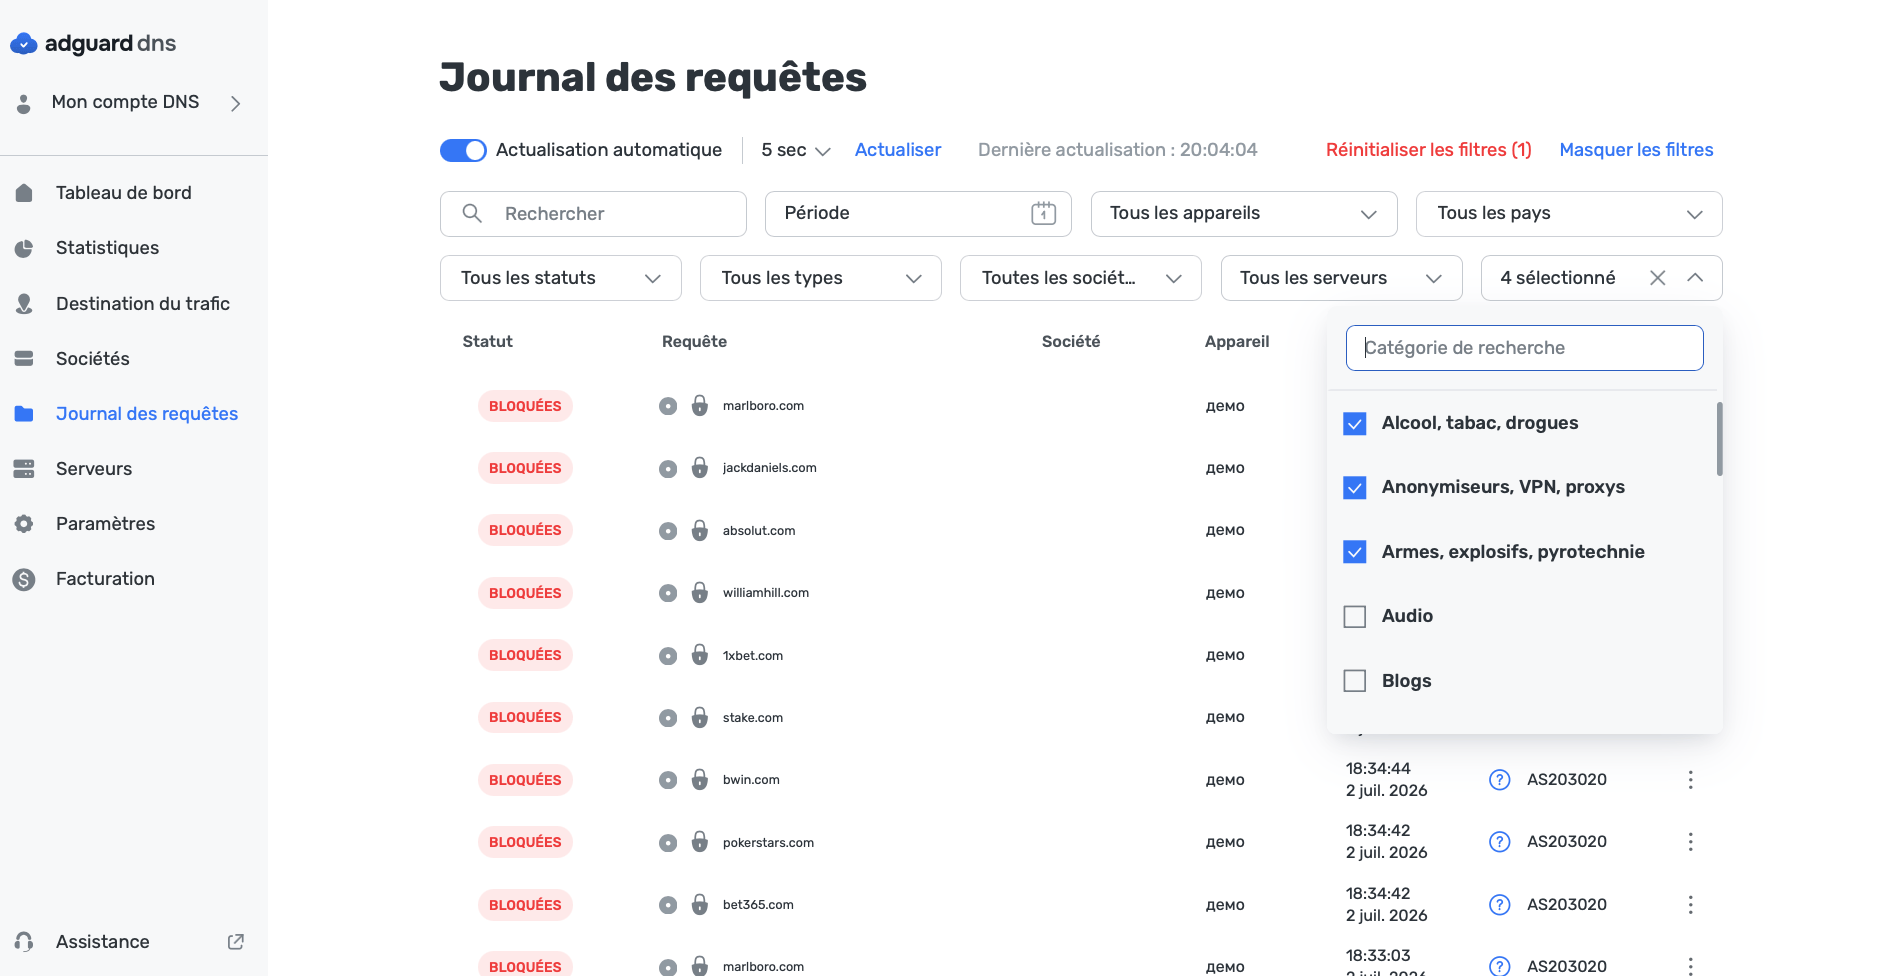Open three-dot menu for pokerstars.com row
The image size is (1881, 976).
(x=1691, y=842)
